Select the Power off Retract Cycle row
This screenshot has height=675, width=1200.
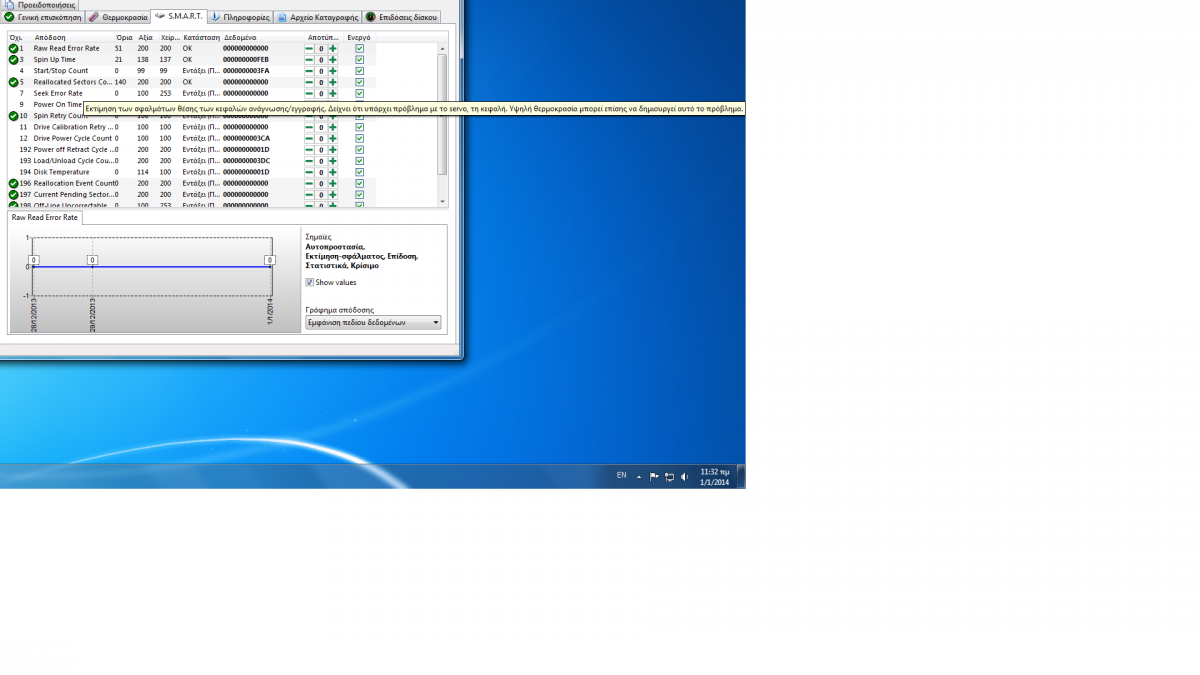pyautogui.click(x=192, y=150)
